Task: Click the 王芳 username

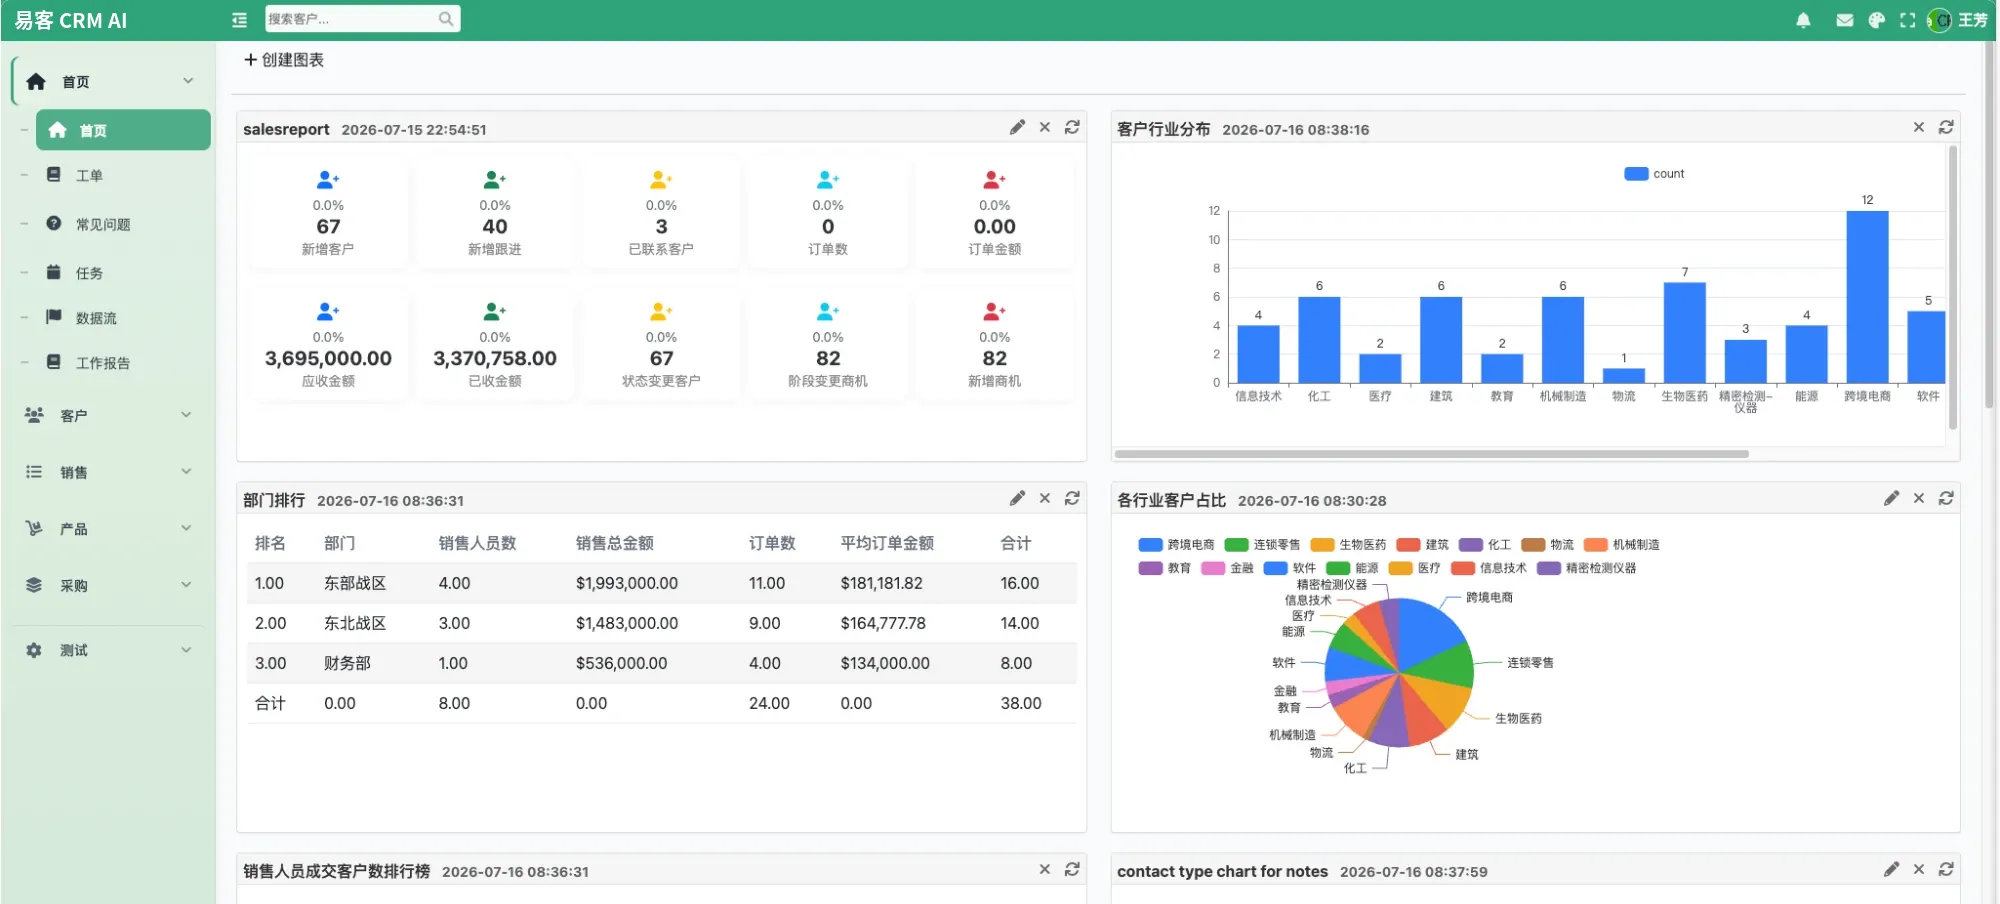Action: pyautogui.click(x=1972, y=20)
